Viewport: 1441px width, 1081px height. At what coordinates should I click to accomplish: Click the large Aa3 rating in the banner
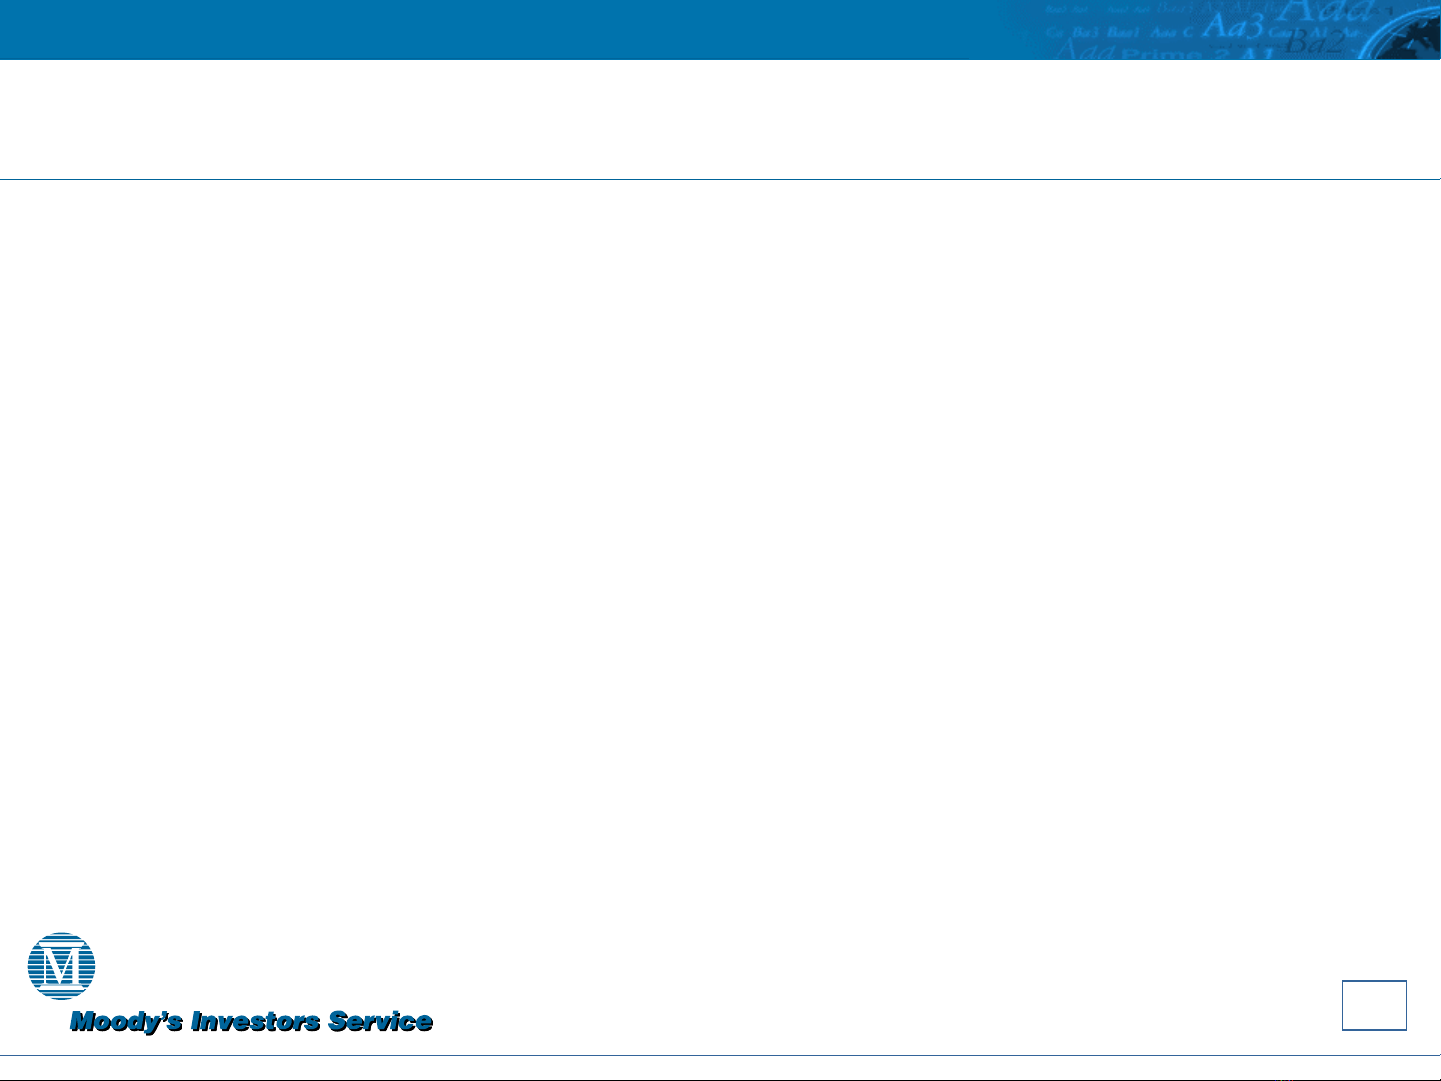tap(1233, 27)
